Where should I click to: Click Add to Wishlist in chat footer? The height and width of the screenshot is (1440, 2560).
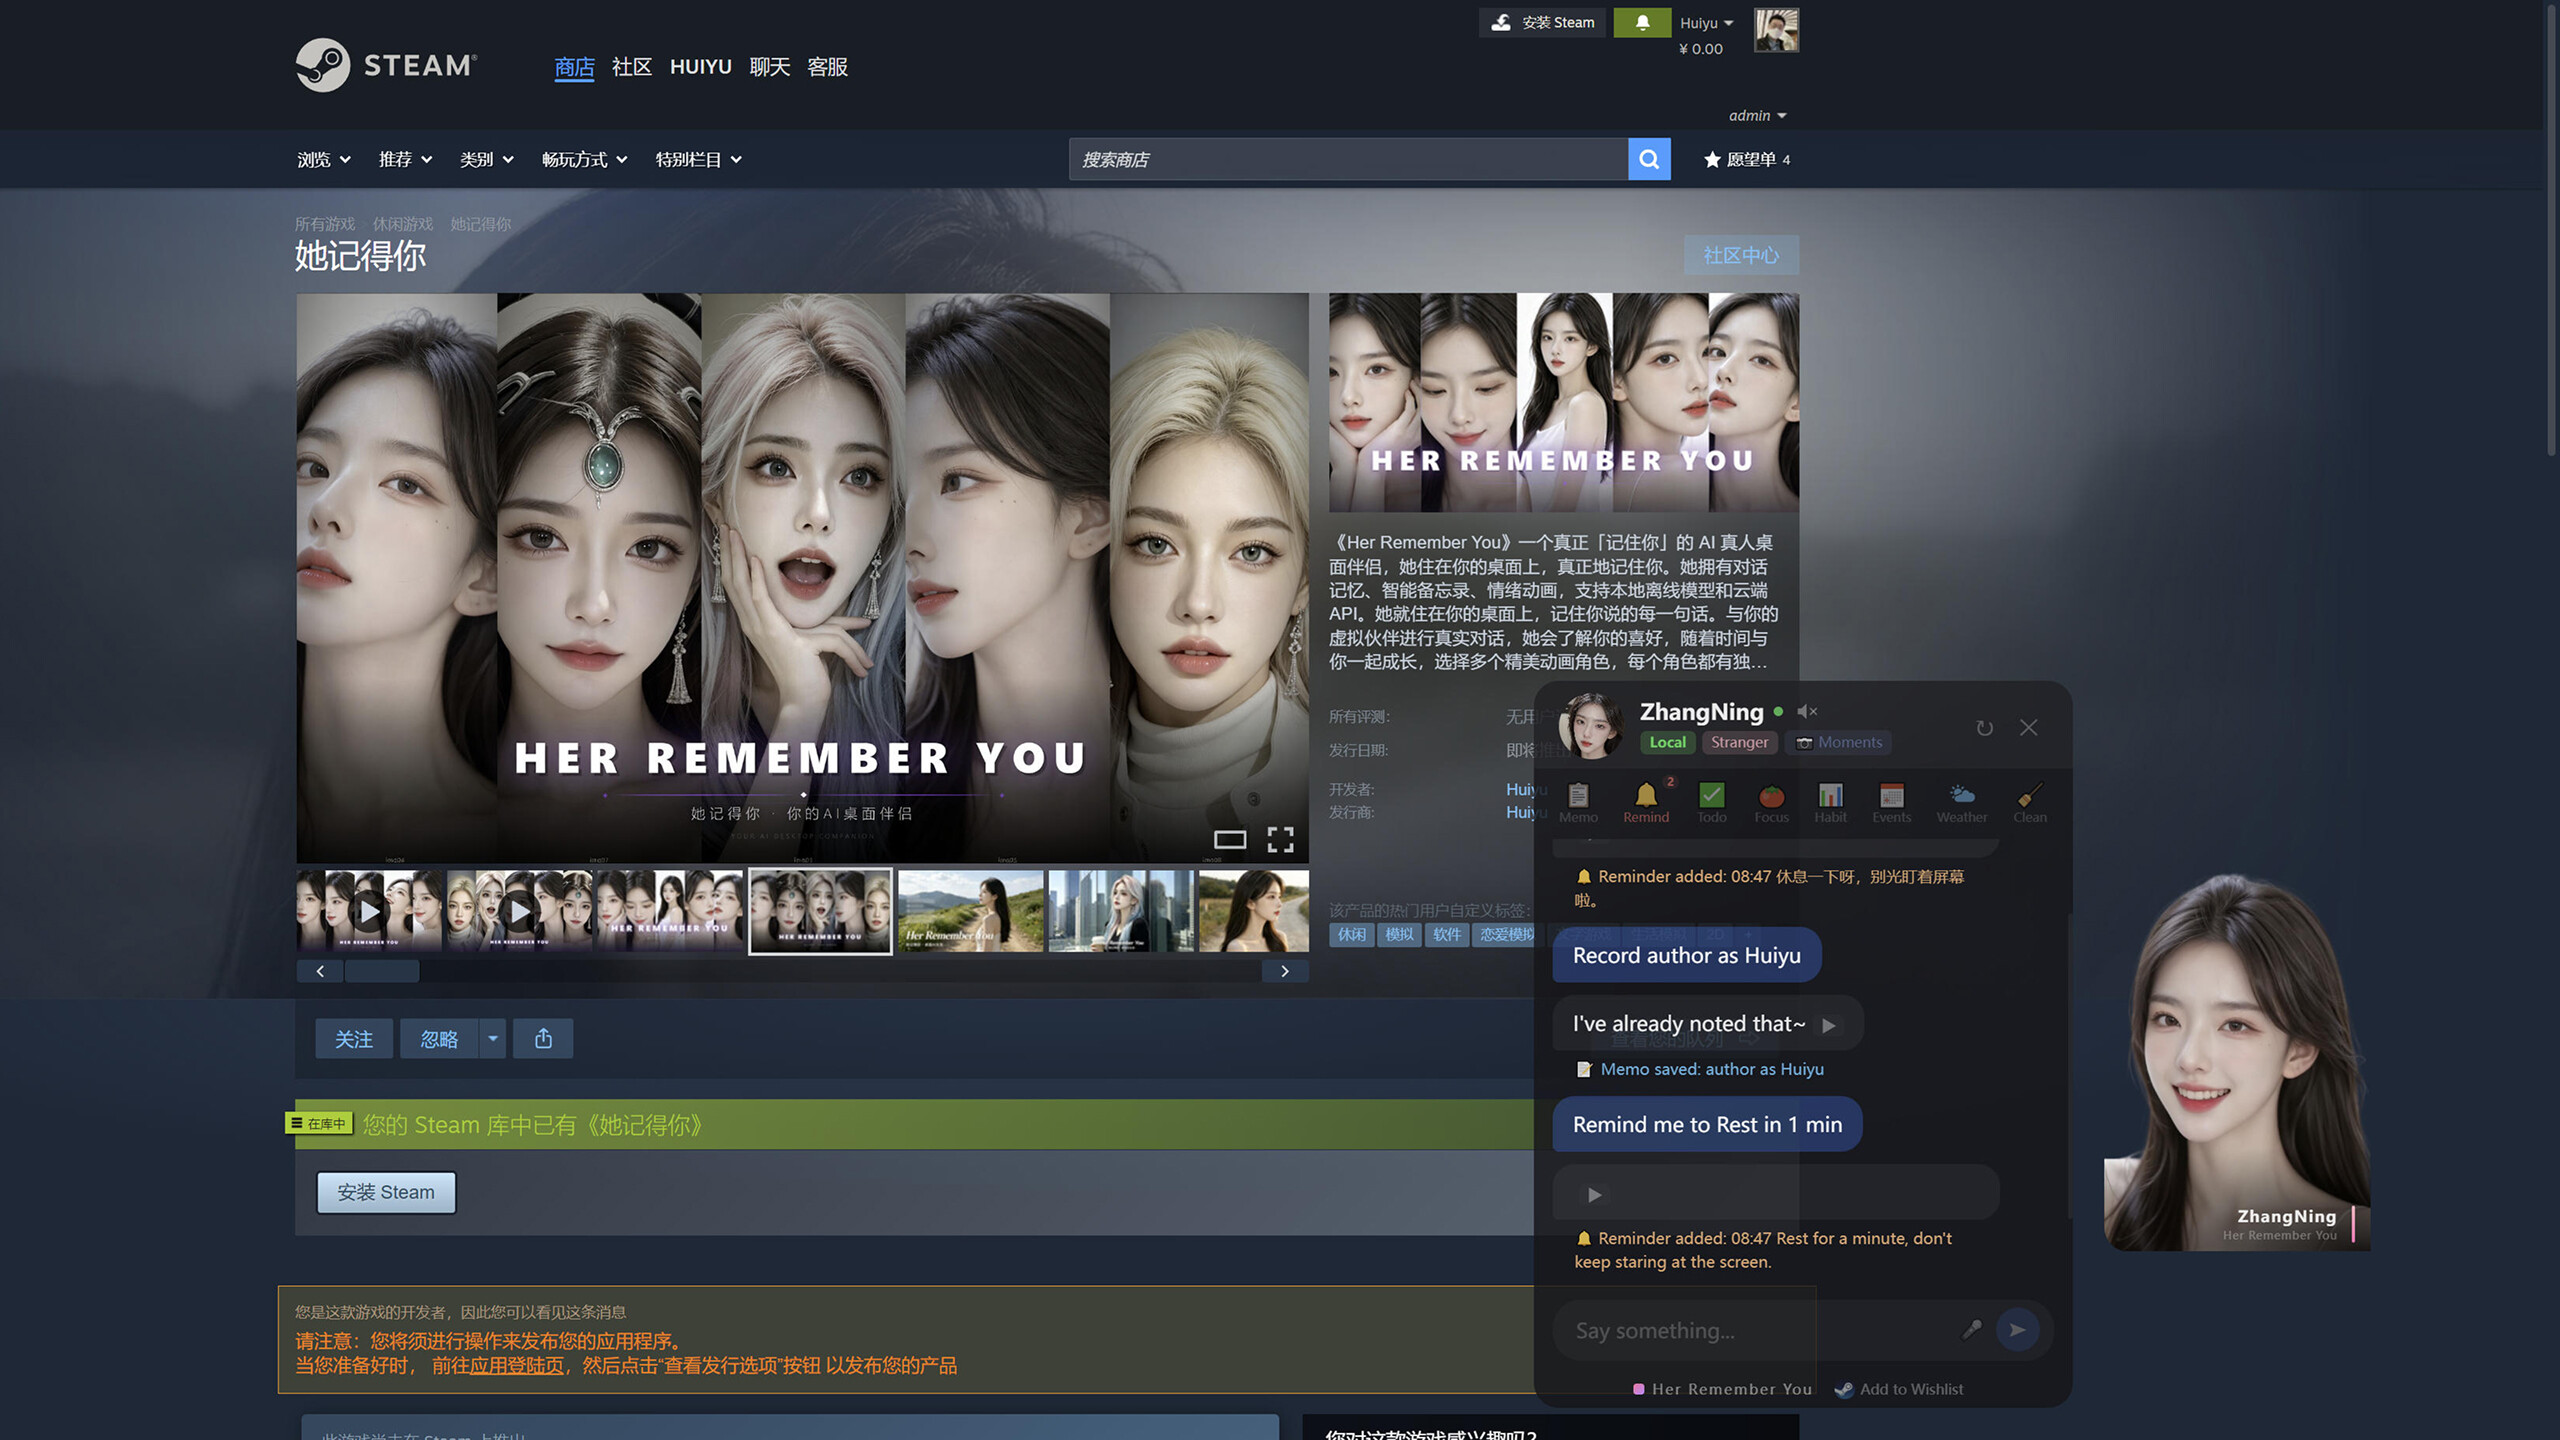click(x=1899, y=1389)
